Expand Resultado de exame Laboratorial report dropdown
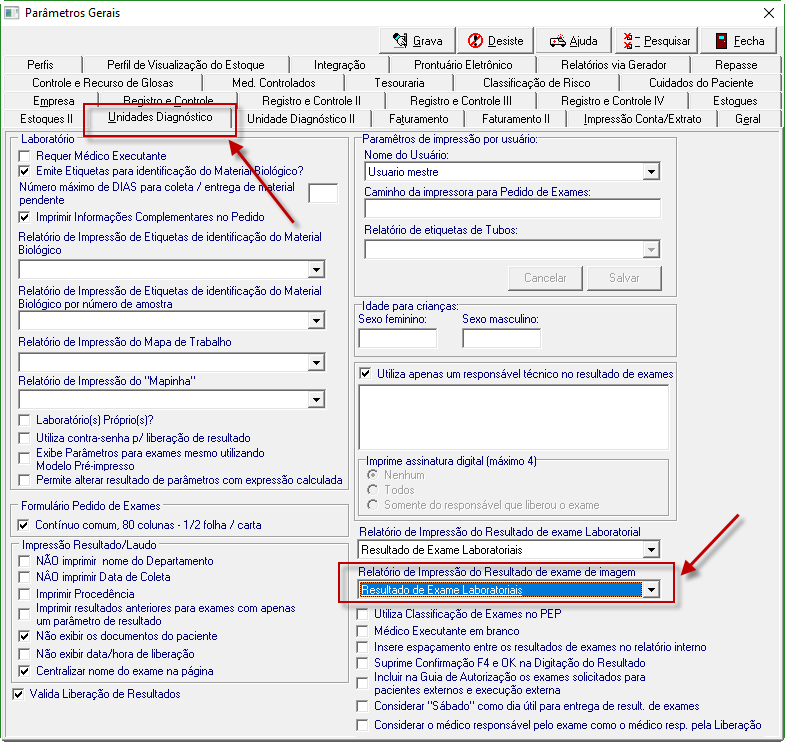The width and height of the screenshot is (785, 742). point(651,550)
